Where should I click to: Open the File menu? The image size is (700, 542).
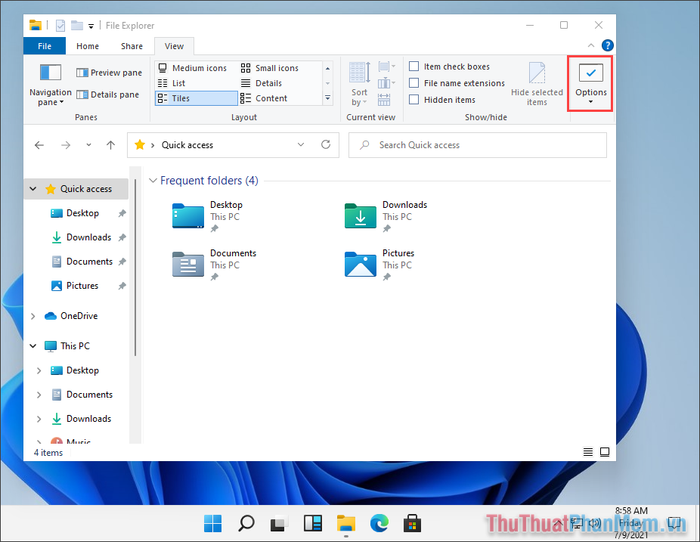tap(45, 46)
